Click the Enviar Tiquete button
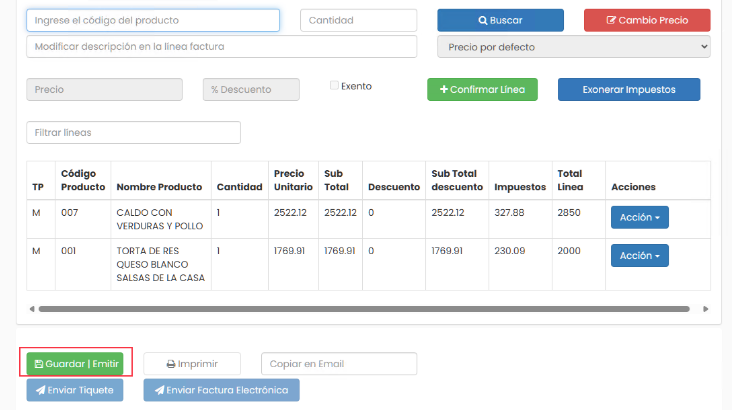 (x=75, y=390)
